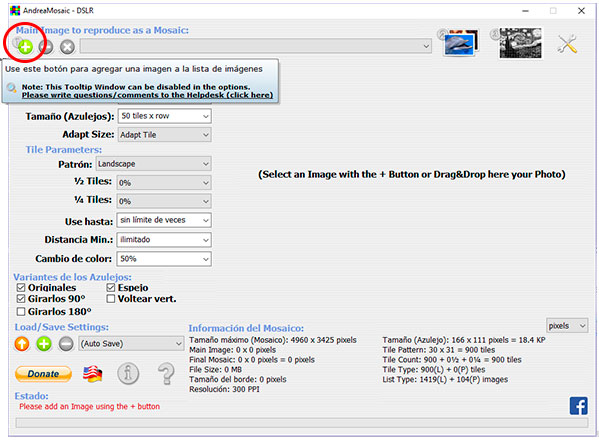Open options with the crossed tools icon

pyautogui.click(x=567, y=44)
